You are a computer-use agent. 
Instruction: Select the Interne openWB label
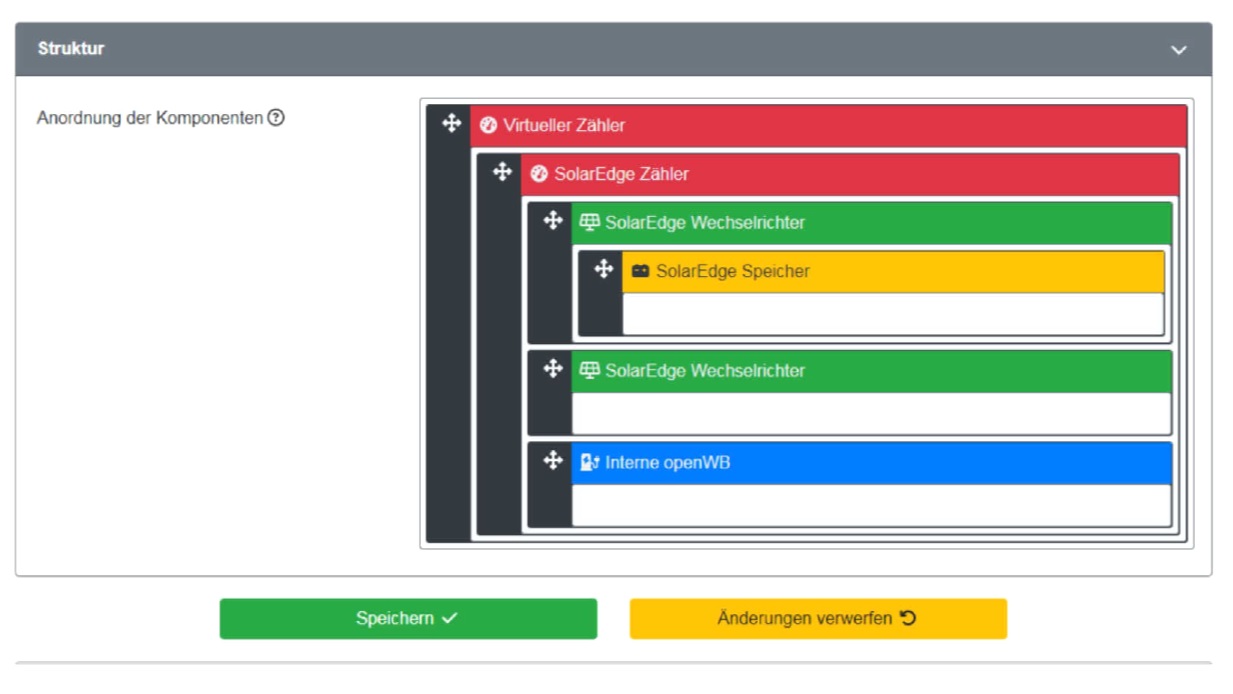click(667, 463)
